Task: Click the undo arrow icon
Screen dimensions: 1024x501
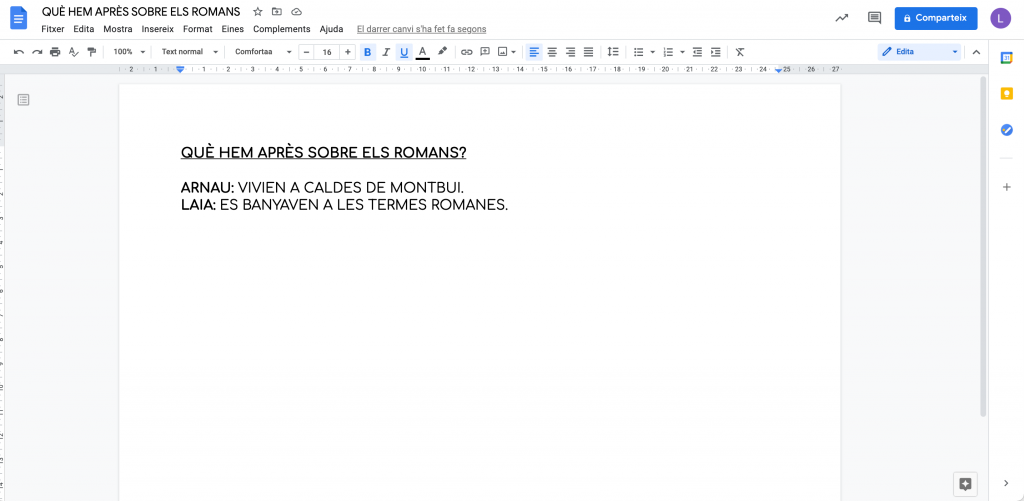Action: [19, 52]
